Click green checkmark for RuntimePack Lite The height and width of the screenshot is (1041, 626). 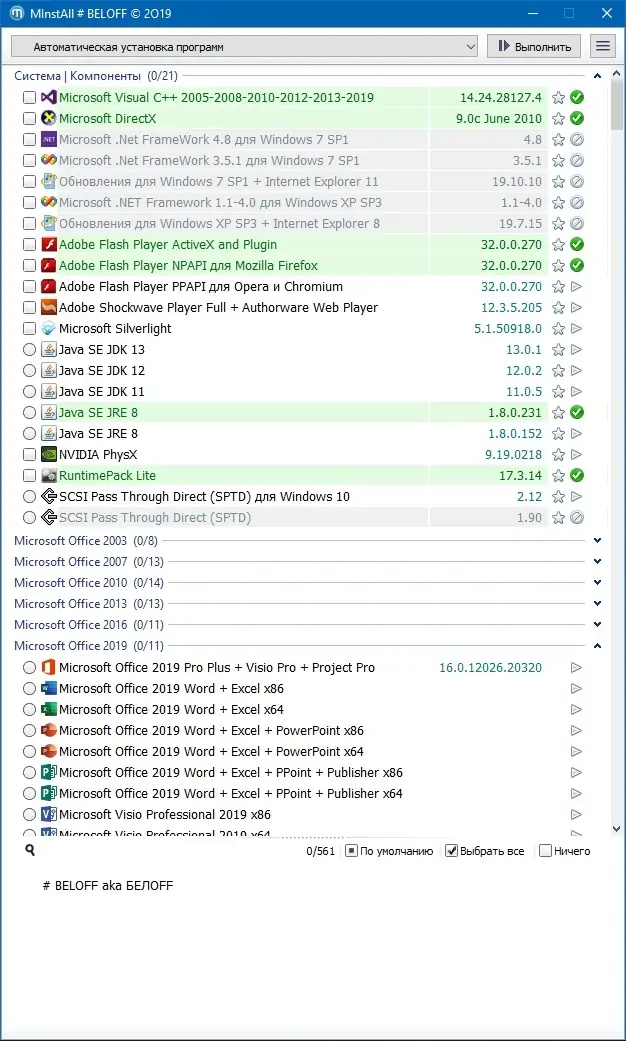click(x=577, y=476)
